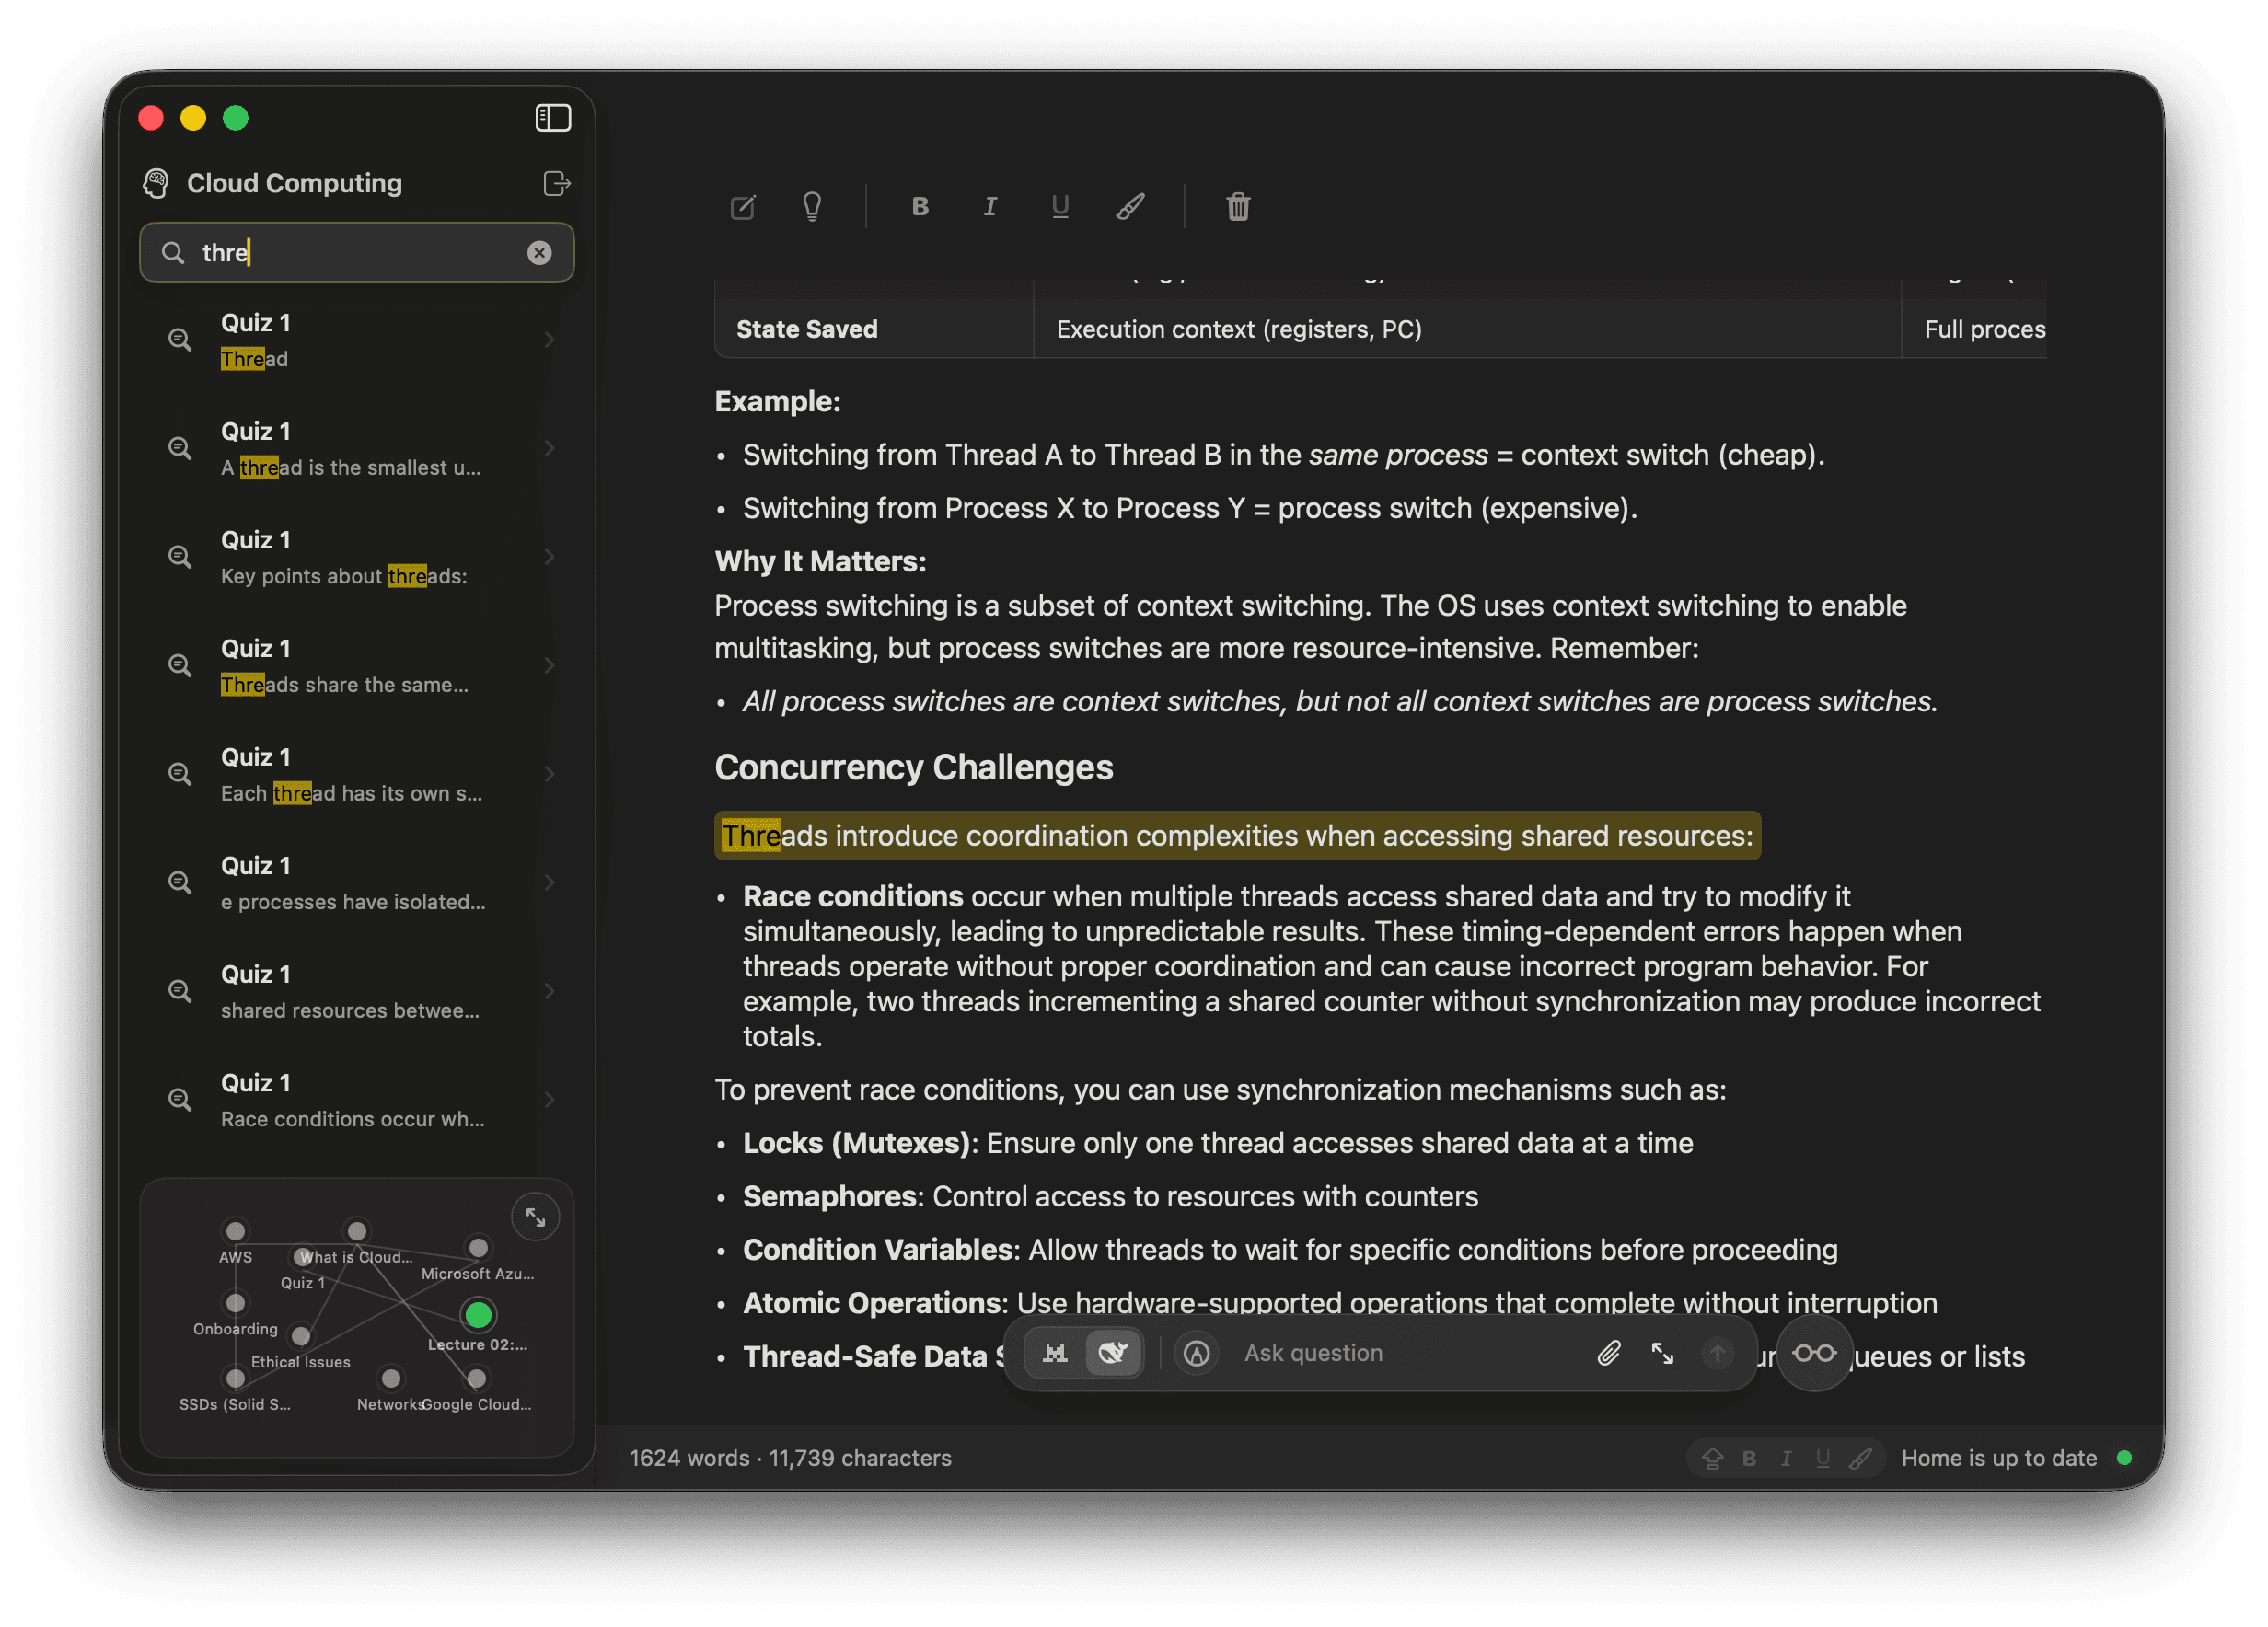Viewport: 2268px width, 1627px height.
Task: Open the chevron on the 'Thread' result
Action: (x=549, y=340)
